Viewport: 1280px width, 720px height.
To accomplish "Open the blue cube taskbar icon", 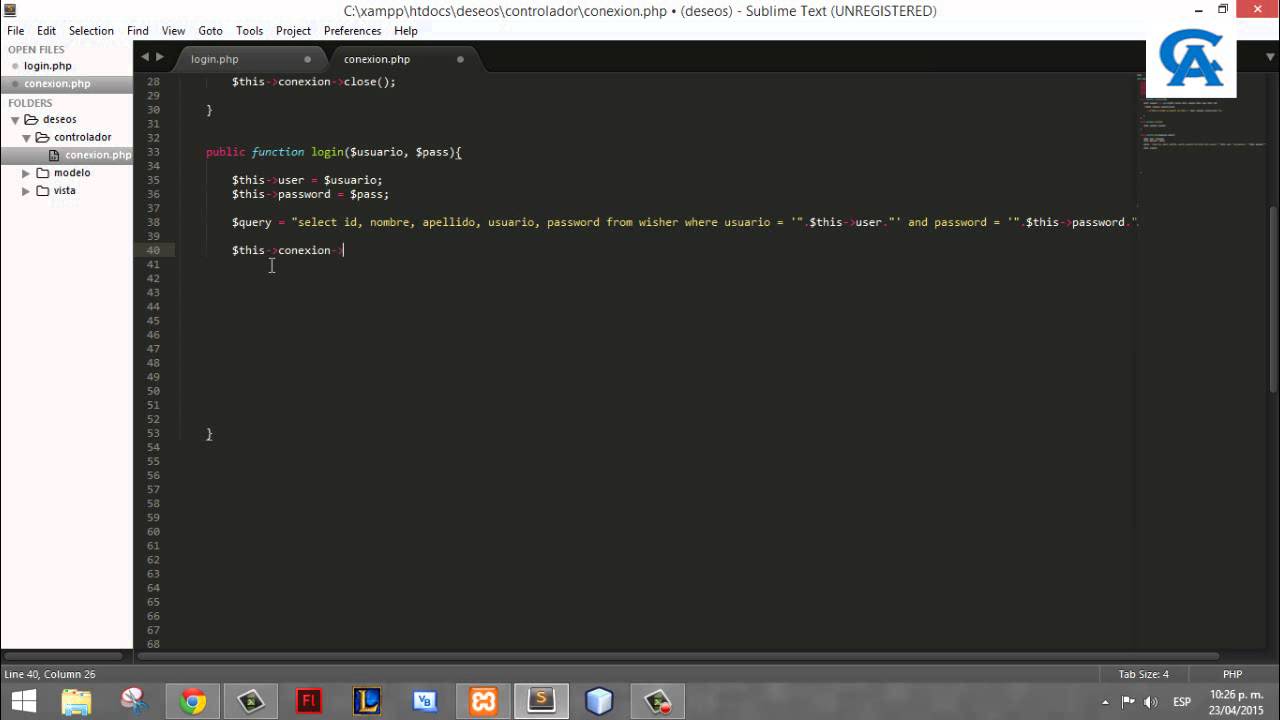I will (x=599, y=701).
